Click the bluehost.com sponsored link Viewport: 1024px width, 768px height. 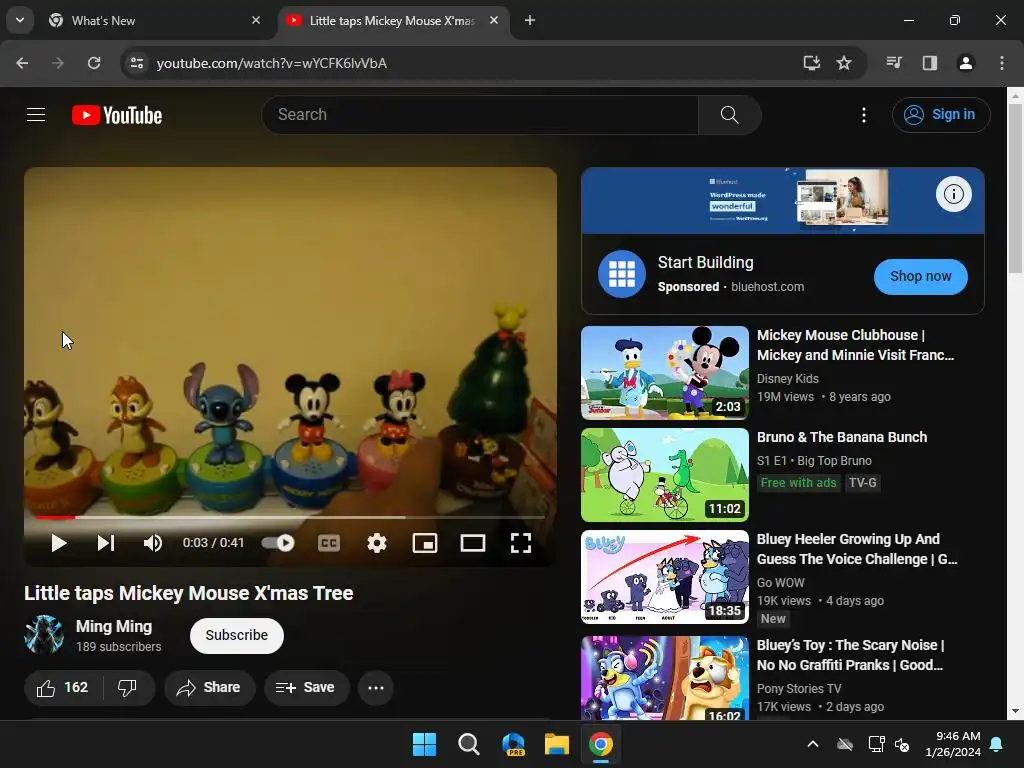(767, 287)
